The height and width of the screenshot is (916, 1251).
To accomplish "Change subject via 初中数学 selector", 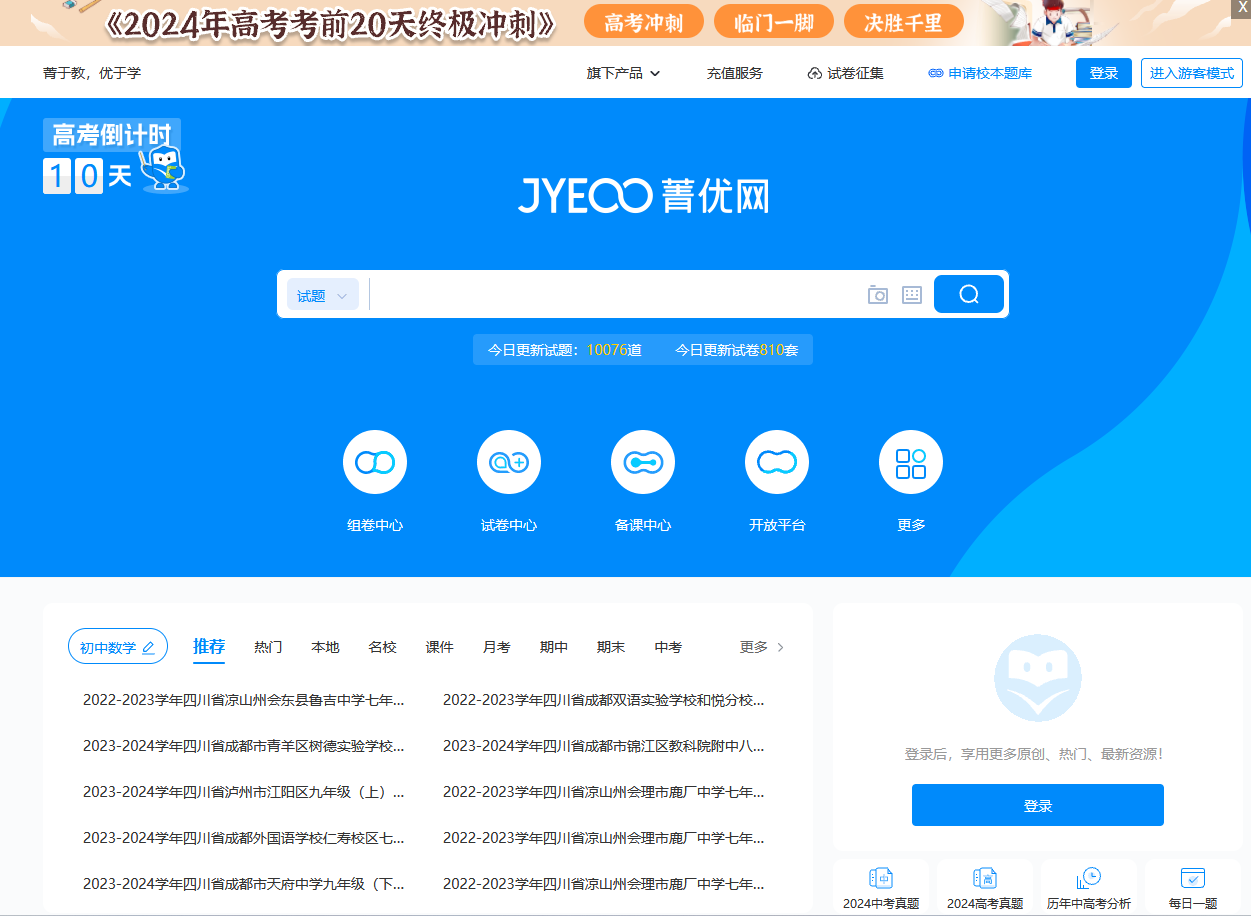I will (x=117, y=647).
